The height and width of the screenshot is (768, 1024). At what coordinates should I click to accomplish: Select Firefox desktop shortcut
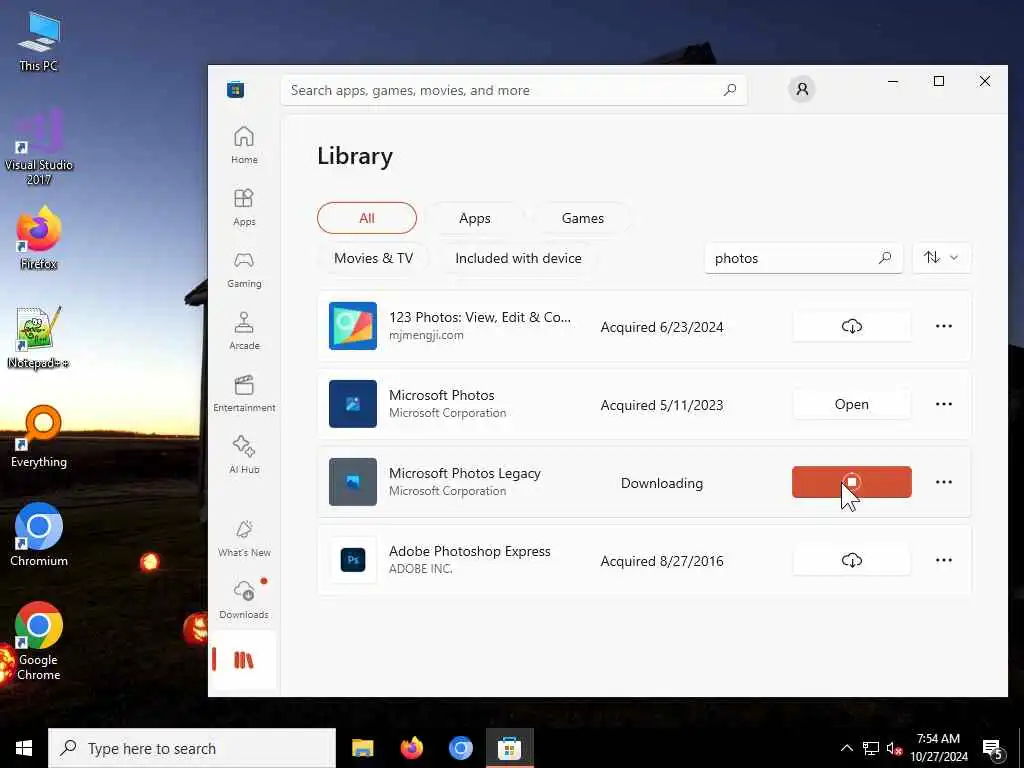point(39,238)
